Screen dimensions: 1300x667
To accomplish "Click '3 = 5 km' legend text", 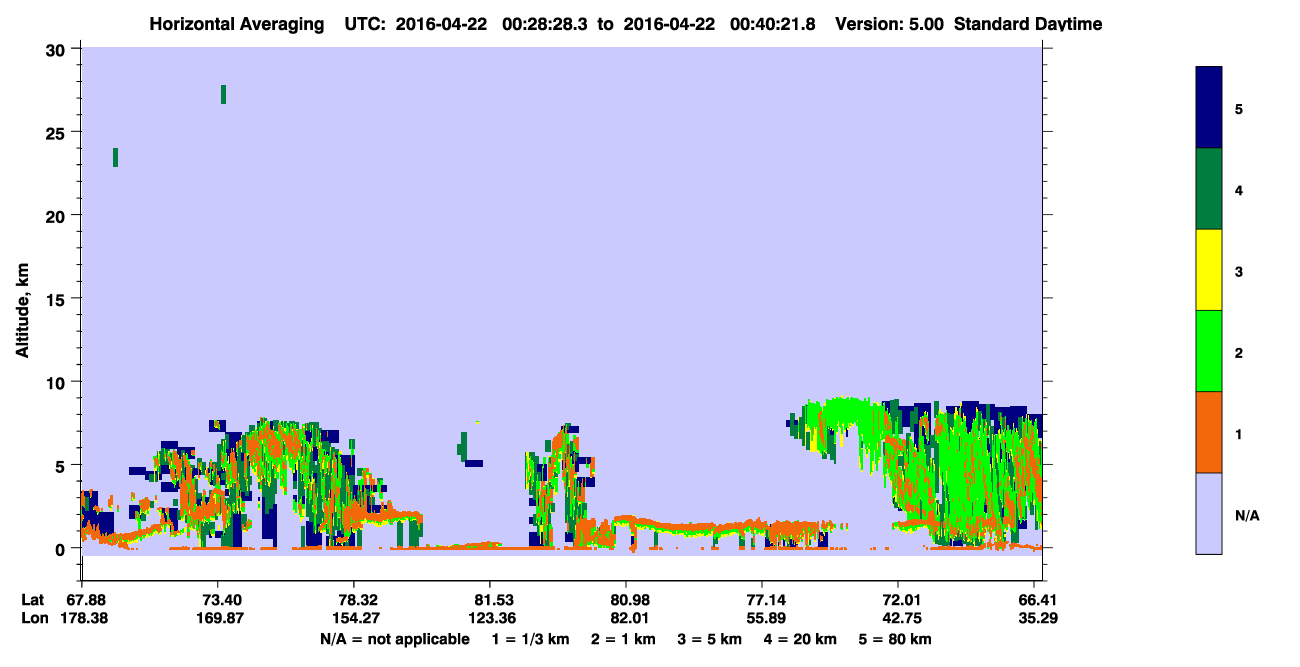I will tap(709, 638).
